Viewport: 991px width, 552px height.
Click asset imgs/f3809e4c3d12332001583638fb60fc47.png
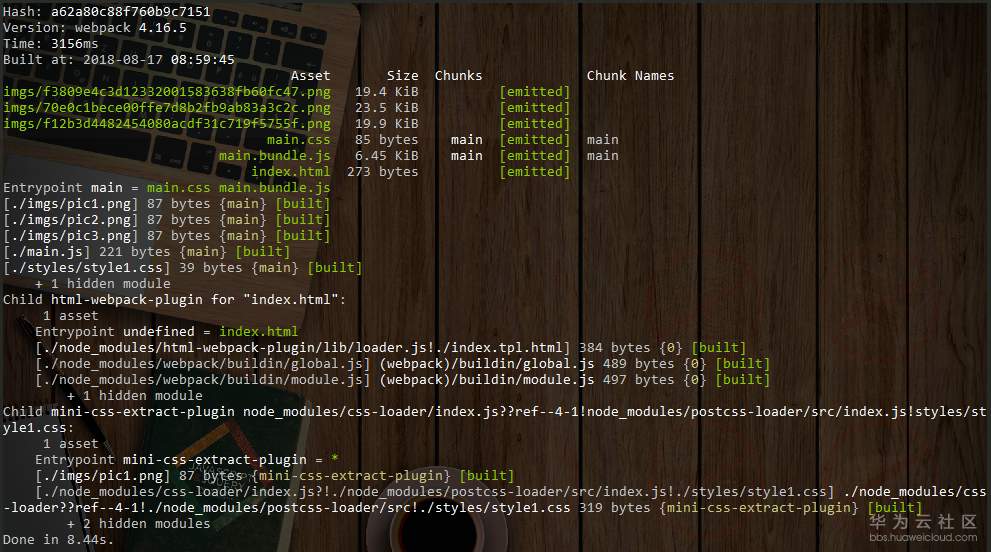pos(167,92)
